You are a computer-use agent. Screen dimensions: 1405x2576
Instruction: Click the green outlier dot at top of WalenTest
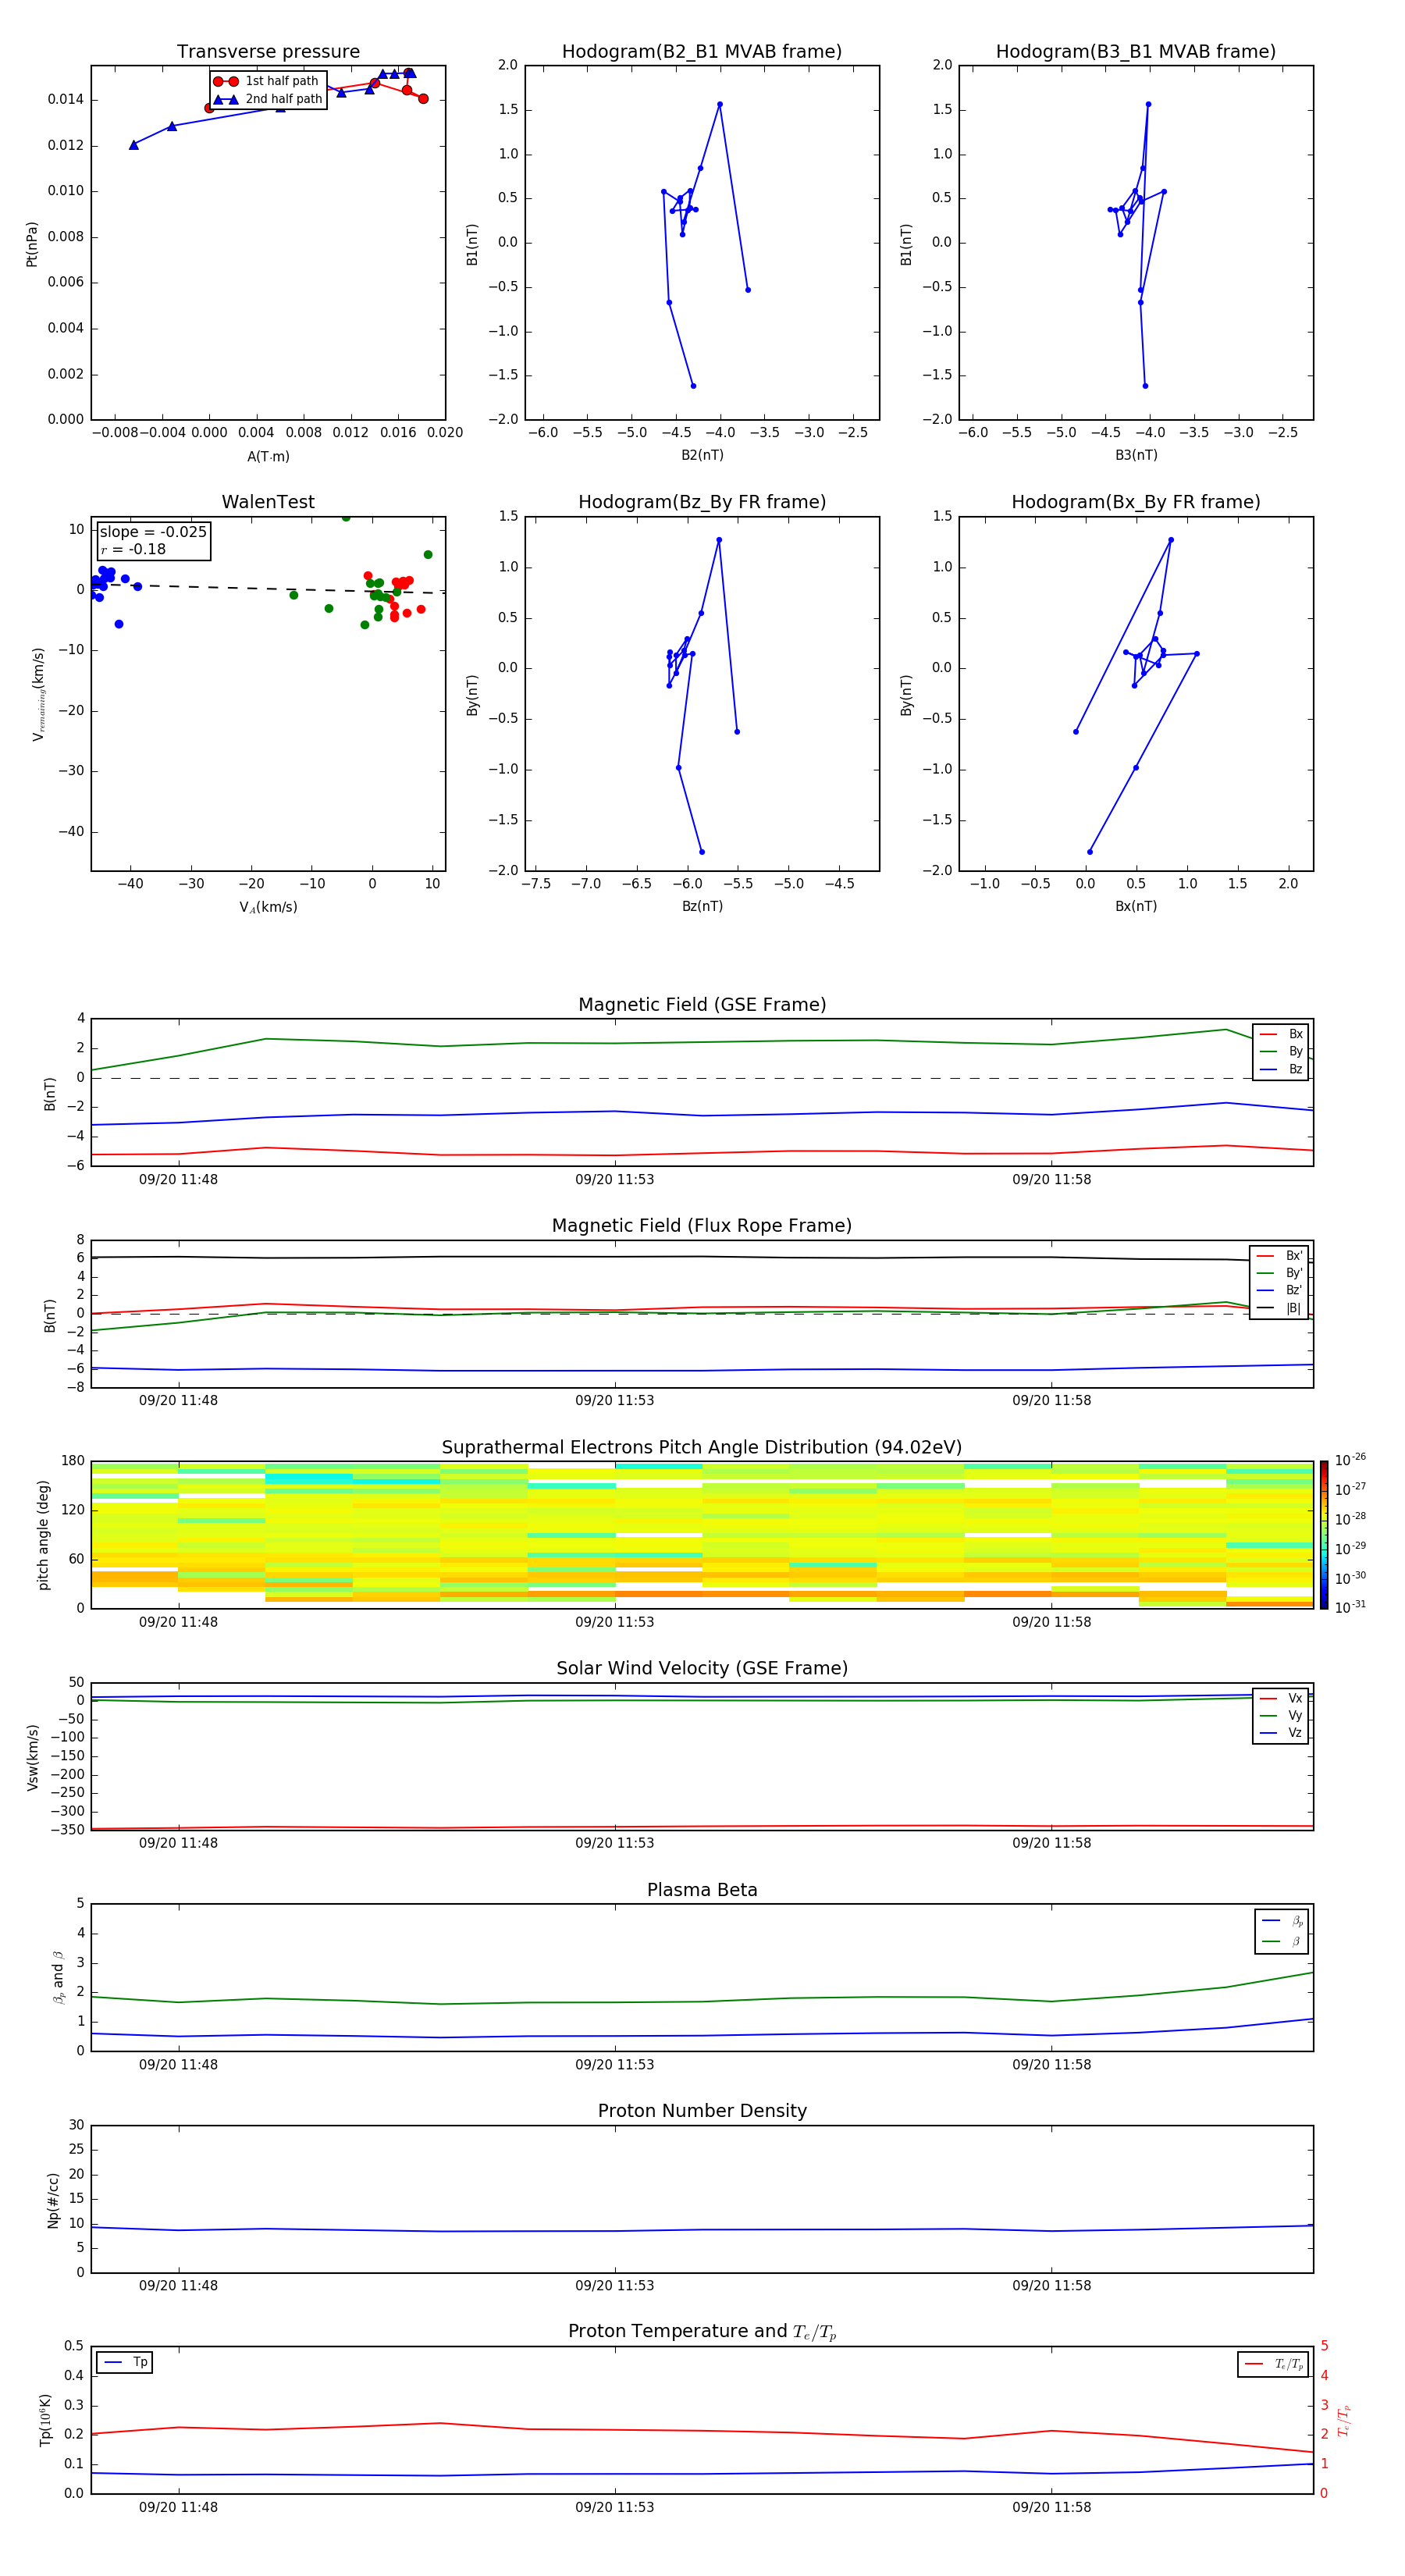346,518
